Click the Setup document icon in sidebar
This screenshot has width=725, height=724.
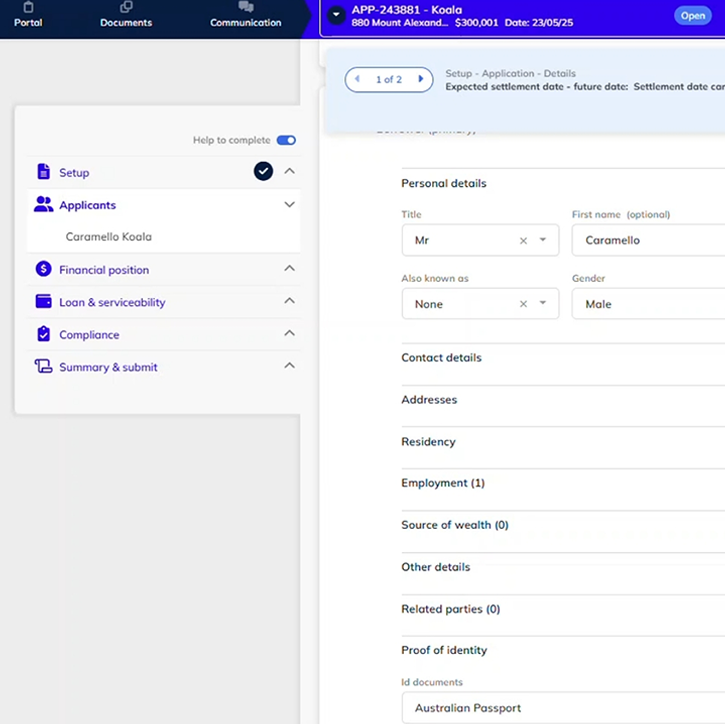(x=43, y=172)
